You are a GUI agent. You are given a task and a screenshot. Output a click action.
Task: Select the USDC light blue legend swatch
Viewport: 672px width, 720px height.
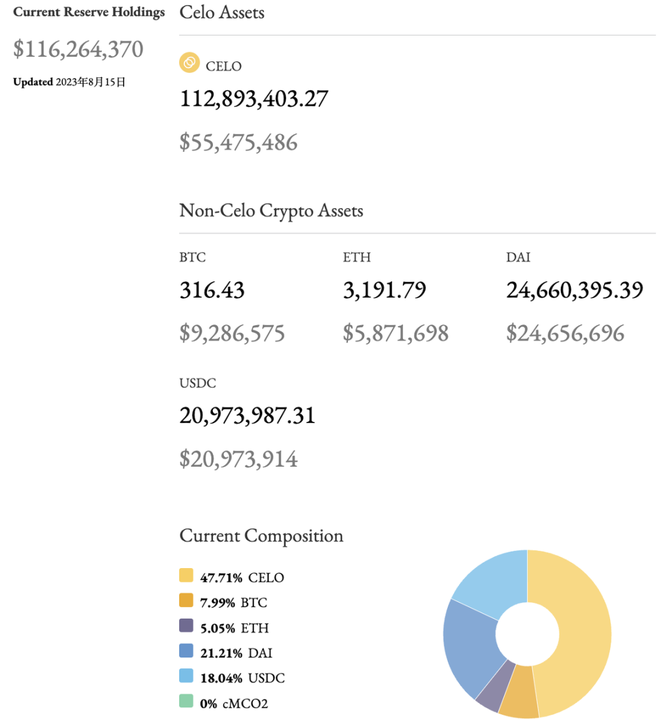[x=186, y=676]
